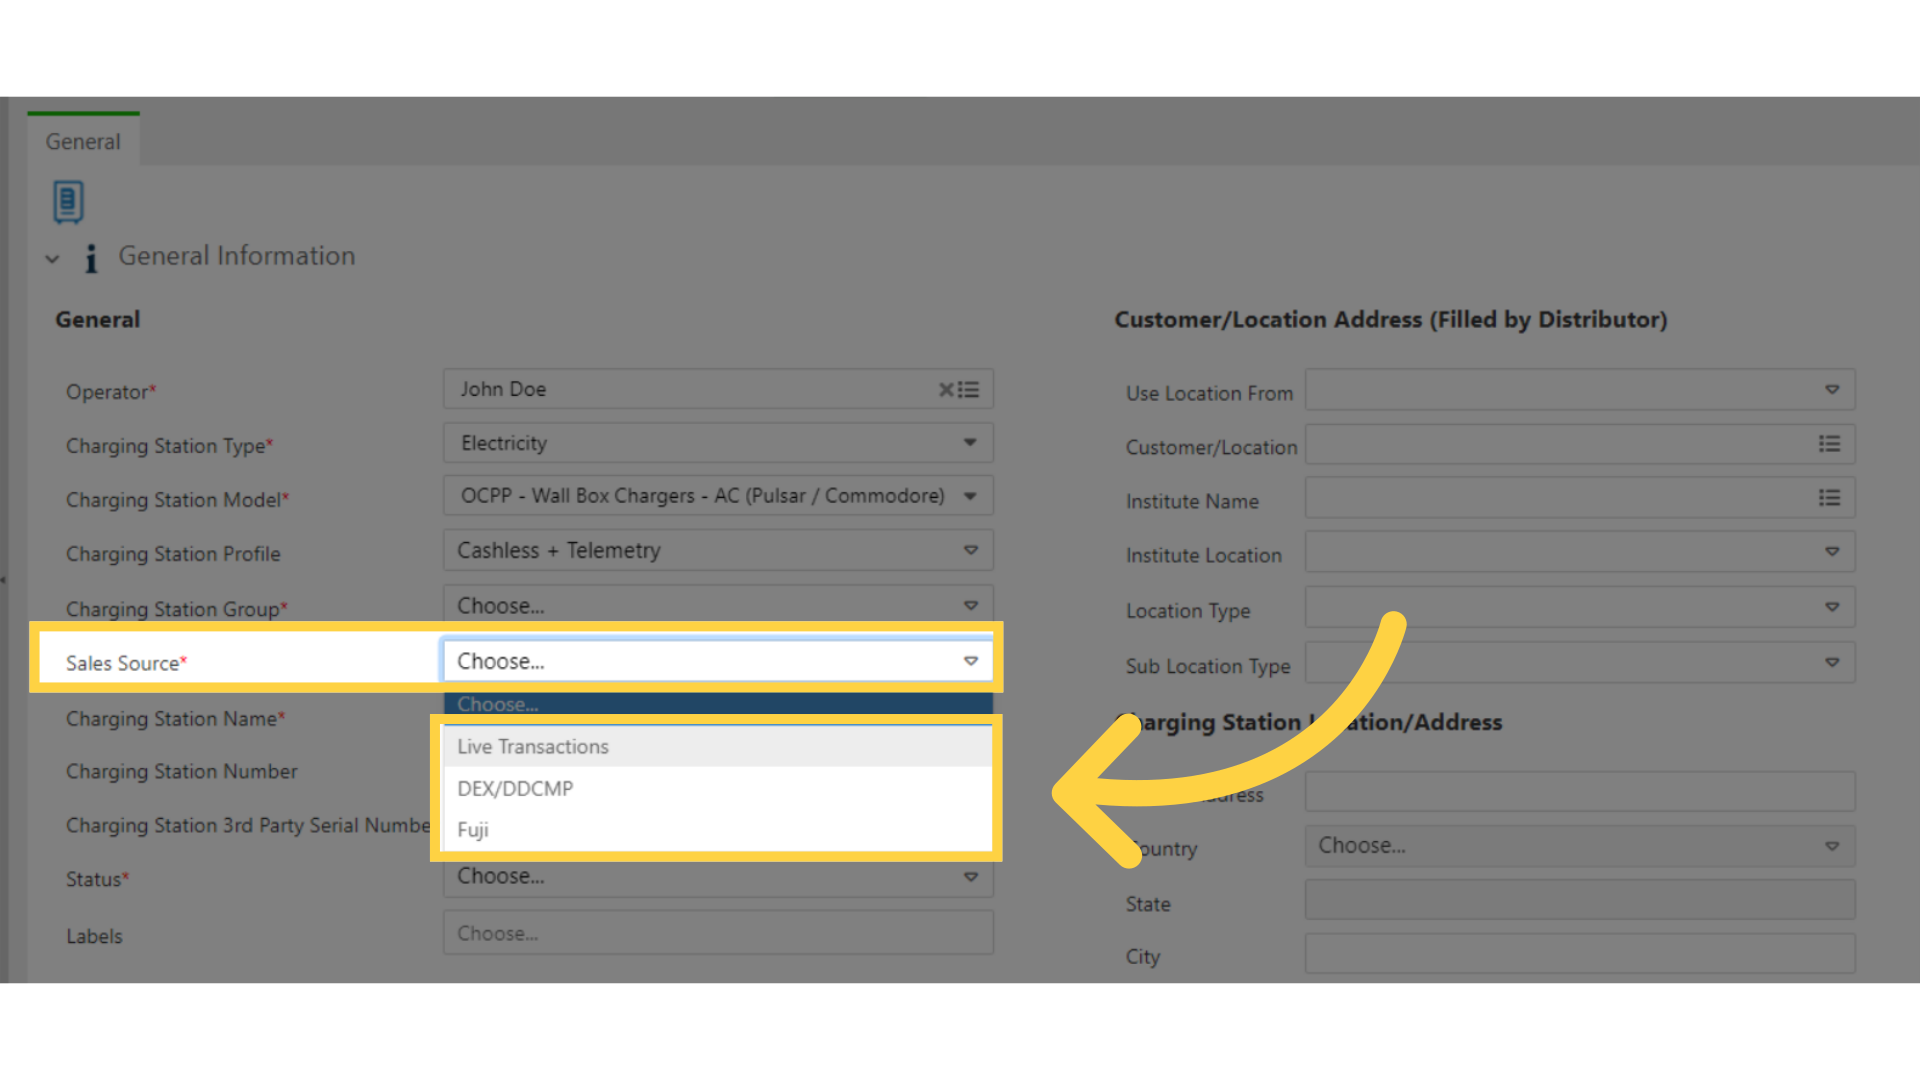Click the Sales Source label

tap(126, 663)
